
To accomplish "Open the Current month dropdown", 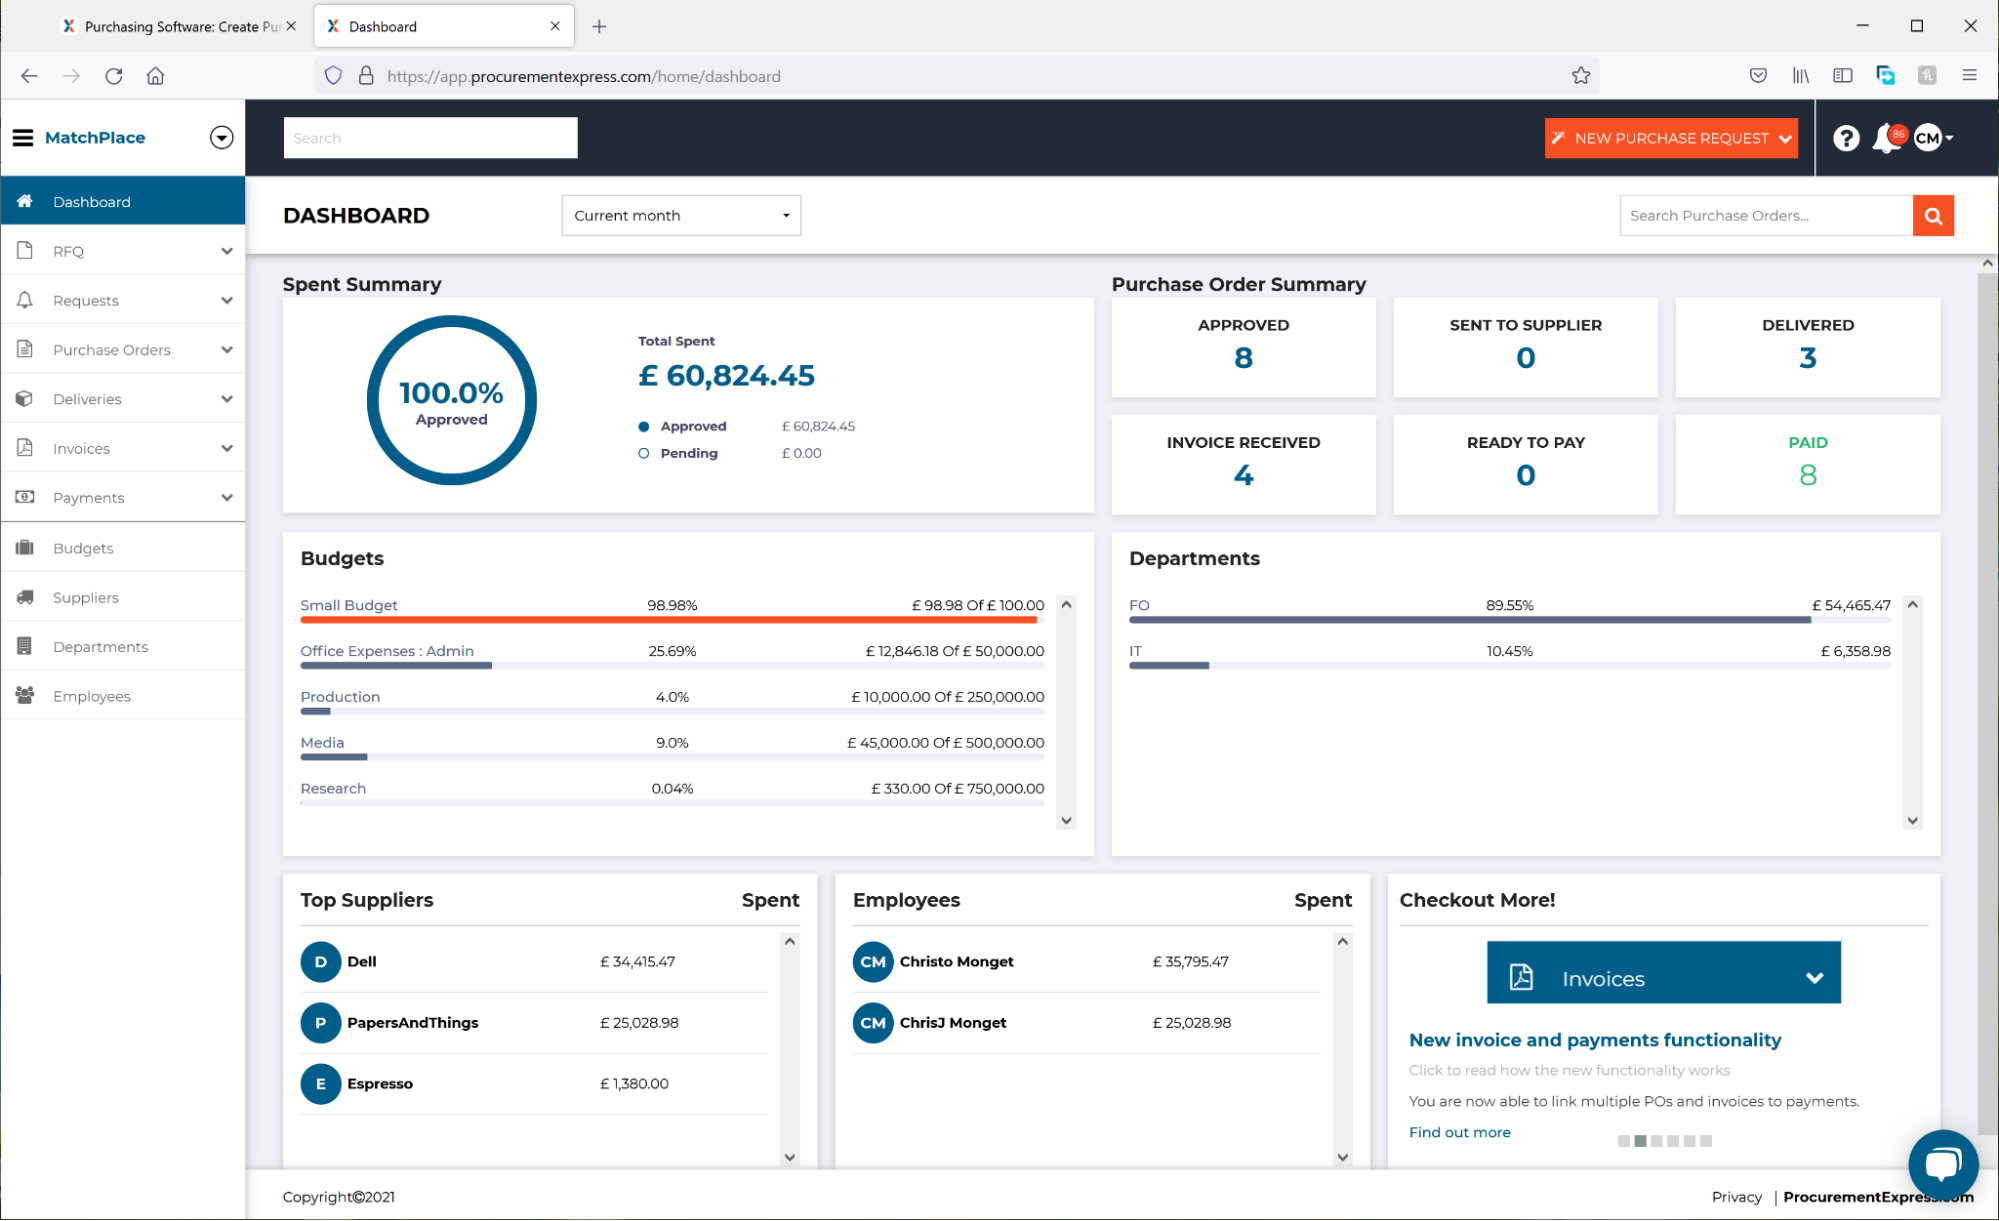I will (681, 215).
